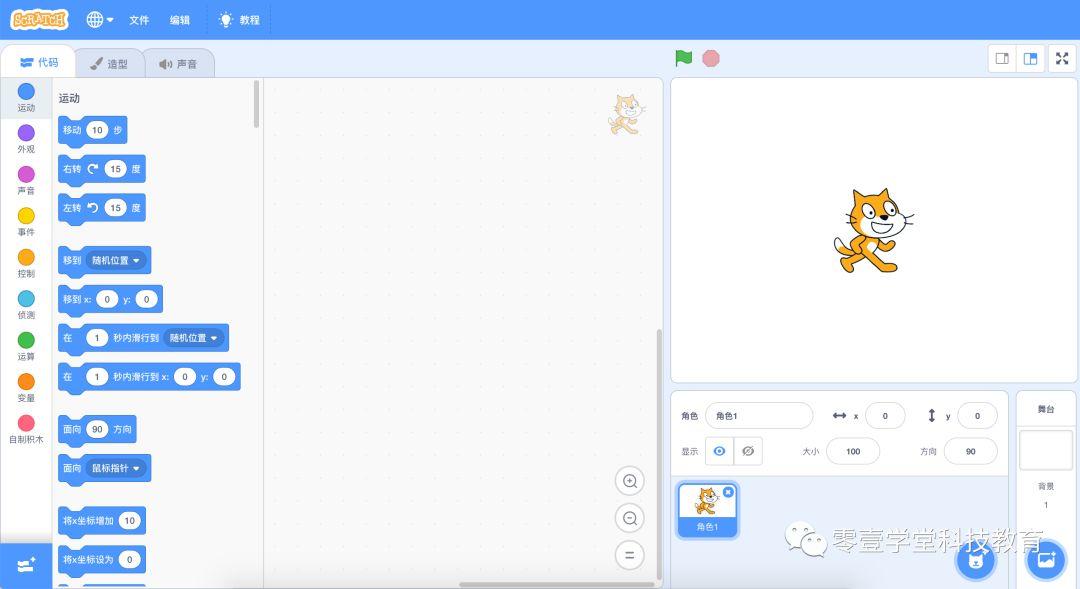Click the 90 value in 面向 方向 block
The height and width of the screenshot is (589, 1080).
(x=97, y=429)
